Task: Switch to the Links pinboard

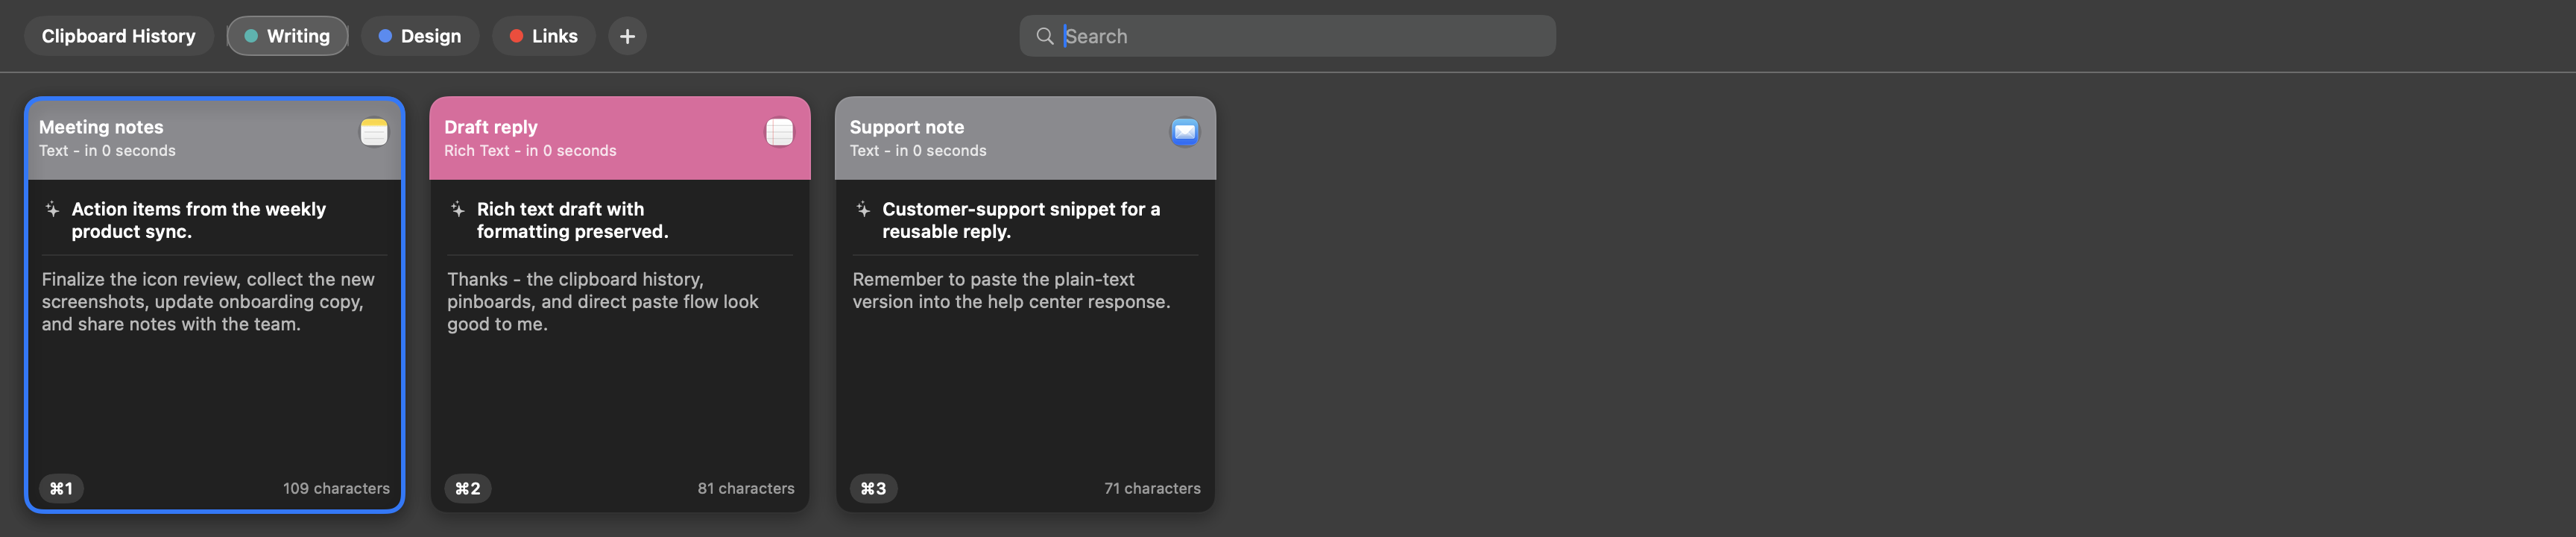Action: (x=543, y=36)
